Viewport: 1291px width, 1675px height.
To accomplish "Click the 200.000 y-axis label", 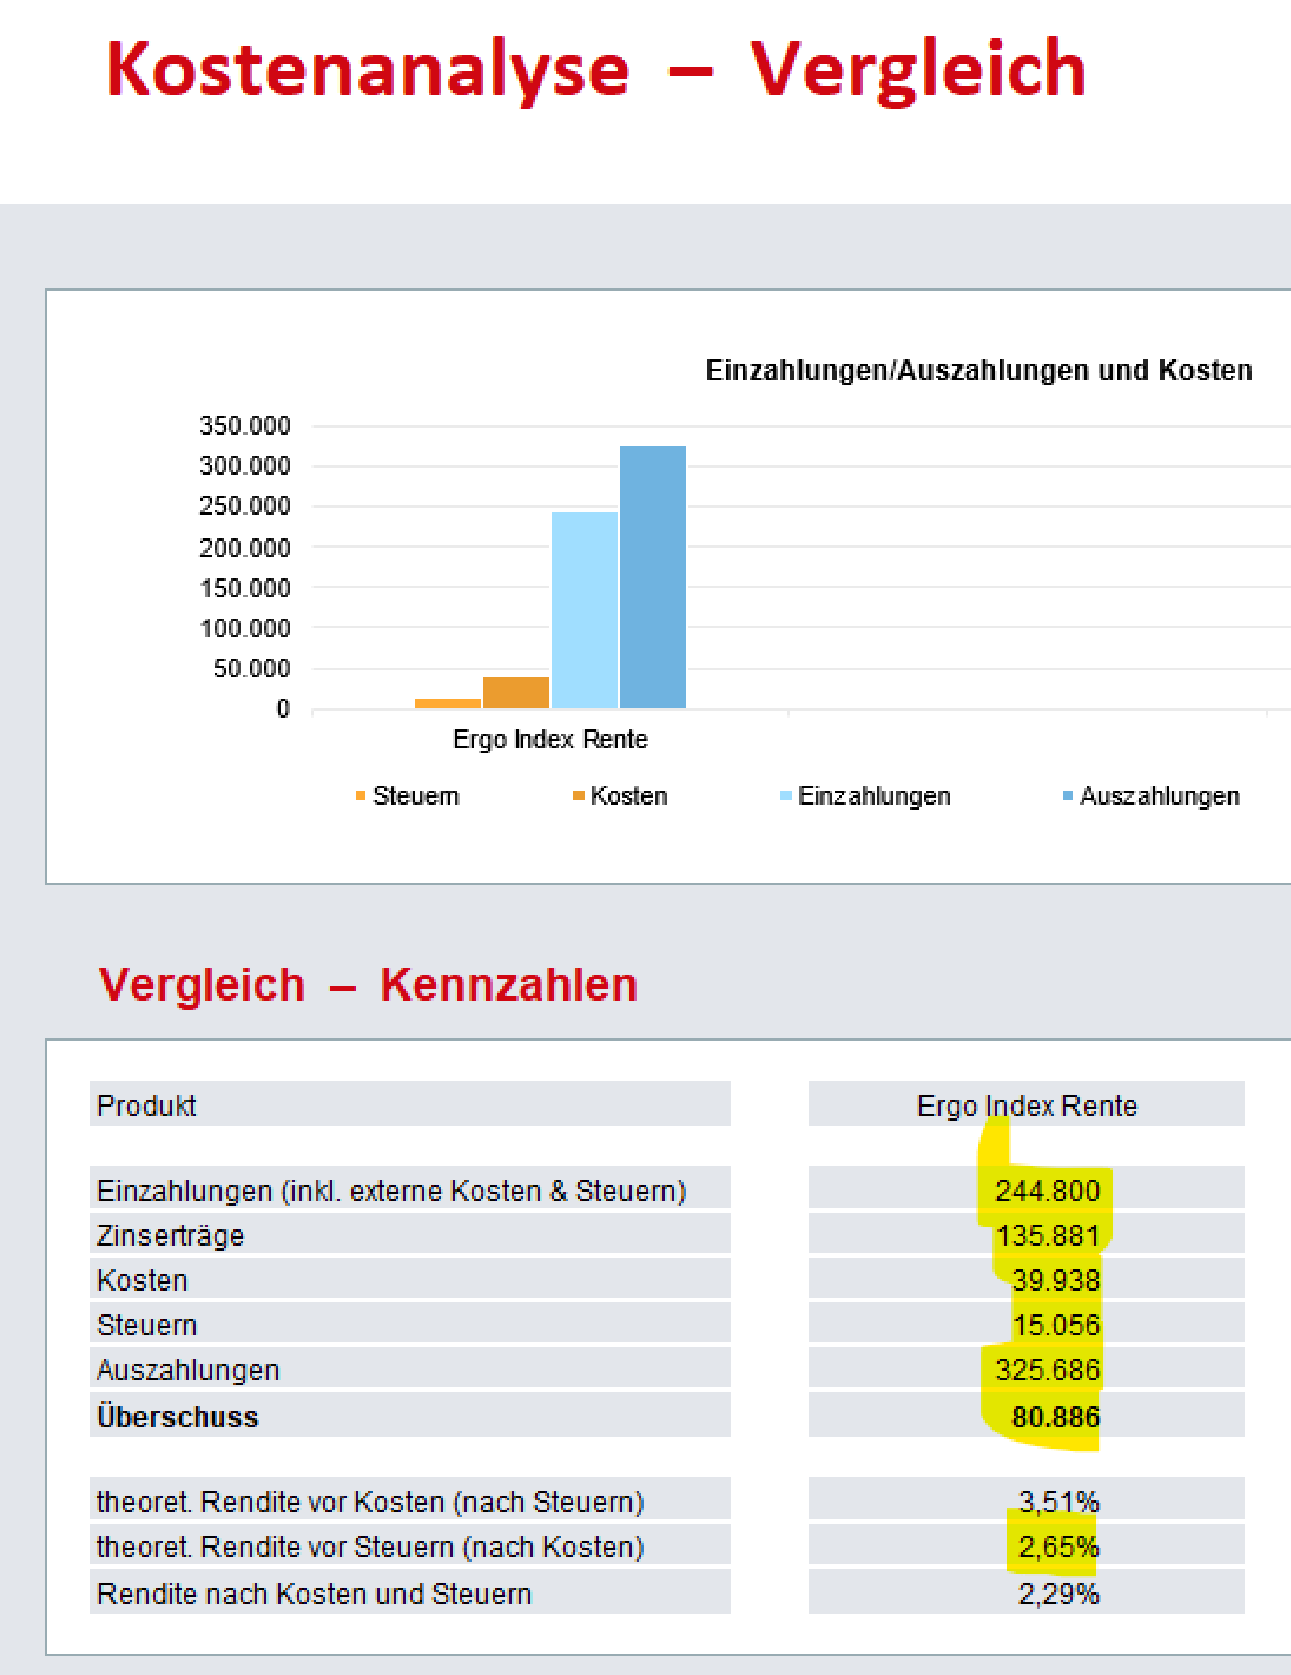I will tap(245, 548).
